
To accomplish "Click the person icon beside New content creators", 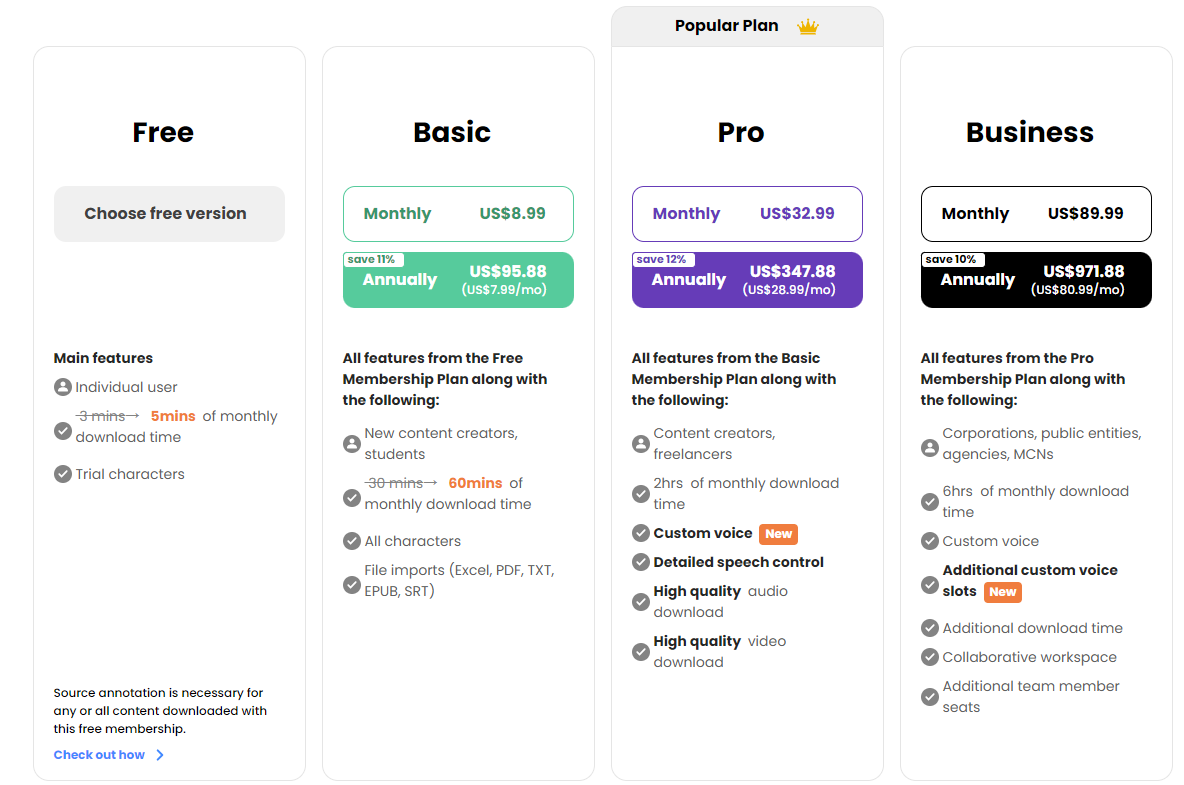I will (x=352, y=443).
